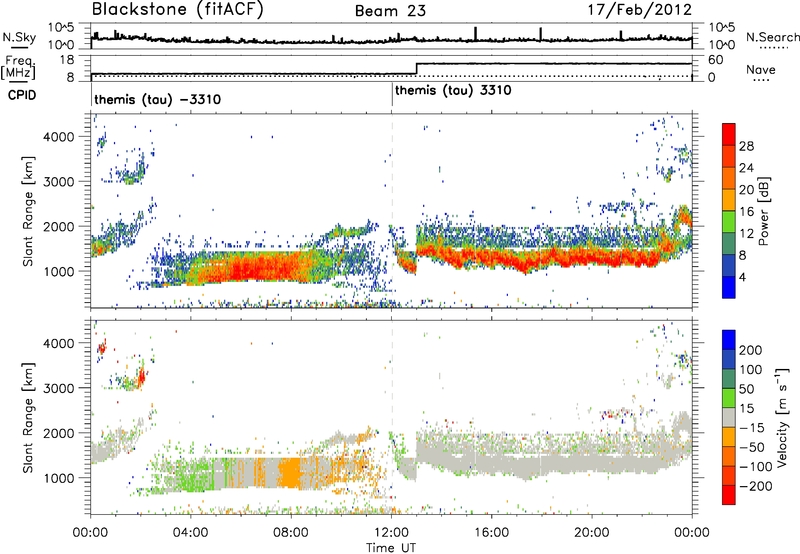Click the "4000" tick of the power panel

click(x=58, y=137)
